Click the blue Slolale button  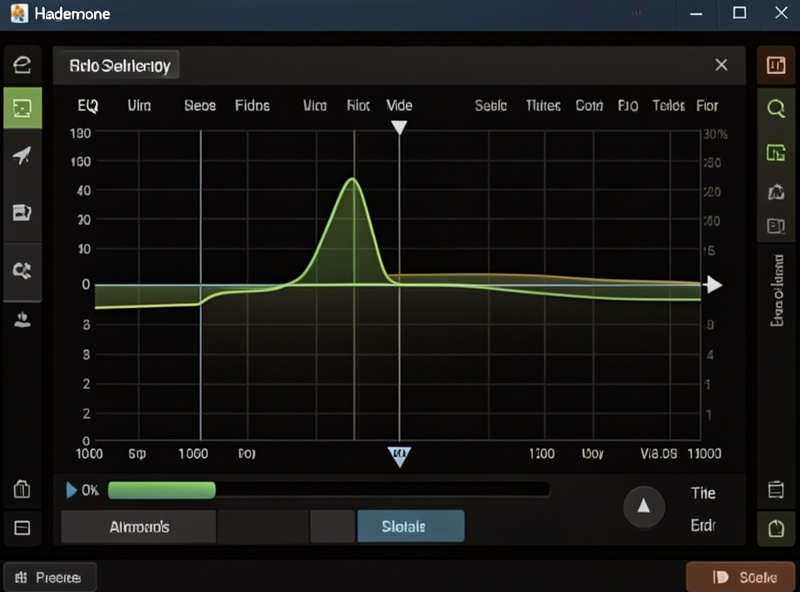(411, 526)
